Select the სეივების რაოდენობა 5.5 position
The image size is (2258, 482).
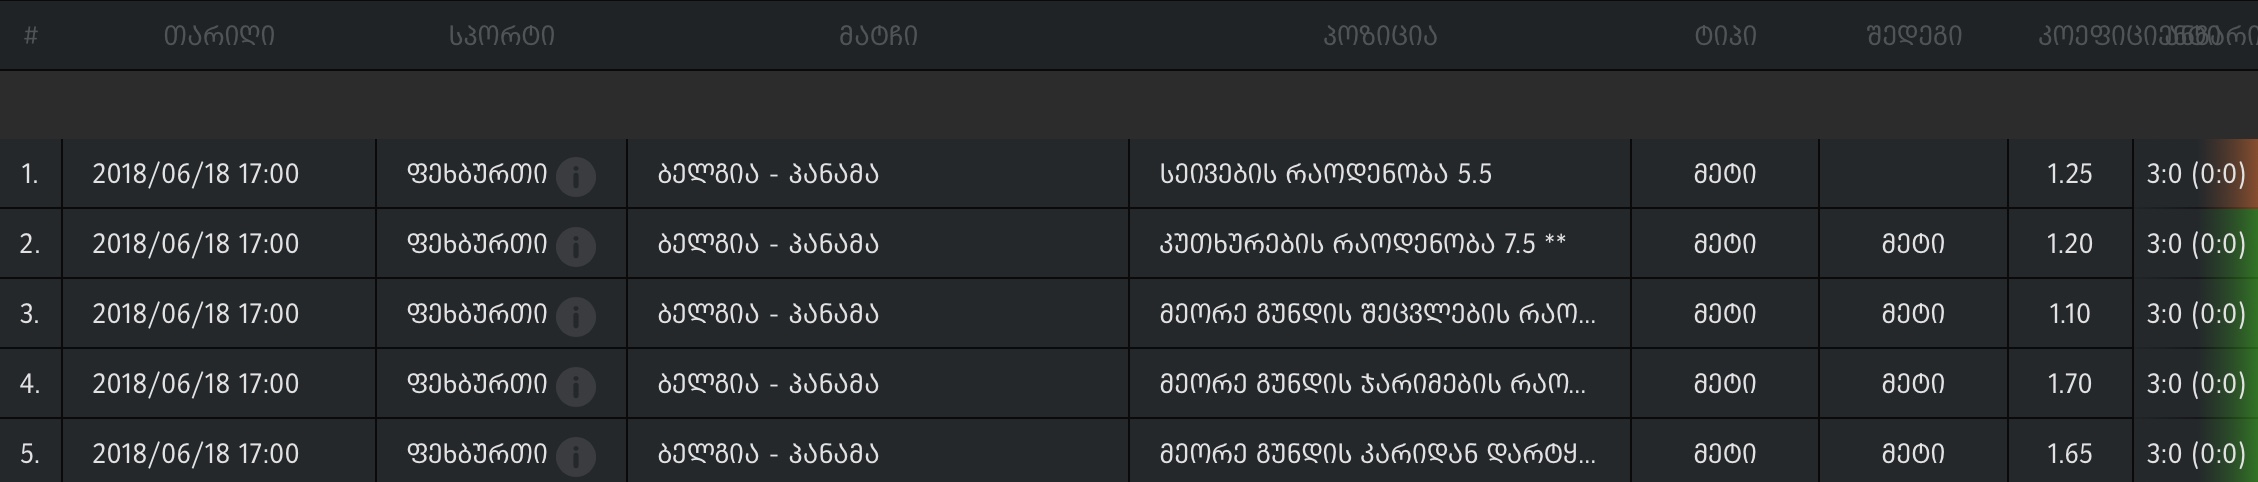click(1325, 174)
